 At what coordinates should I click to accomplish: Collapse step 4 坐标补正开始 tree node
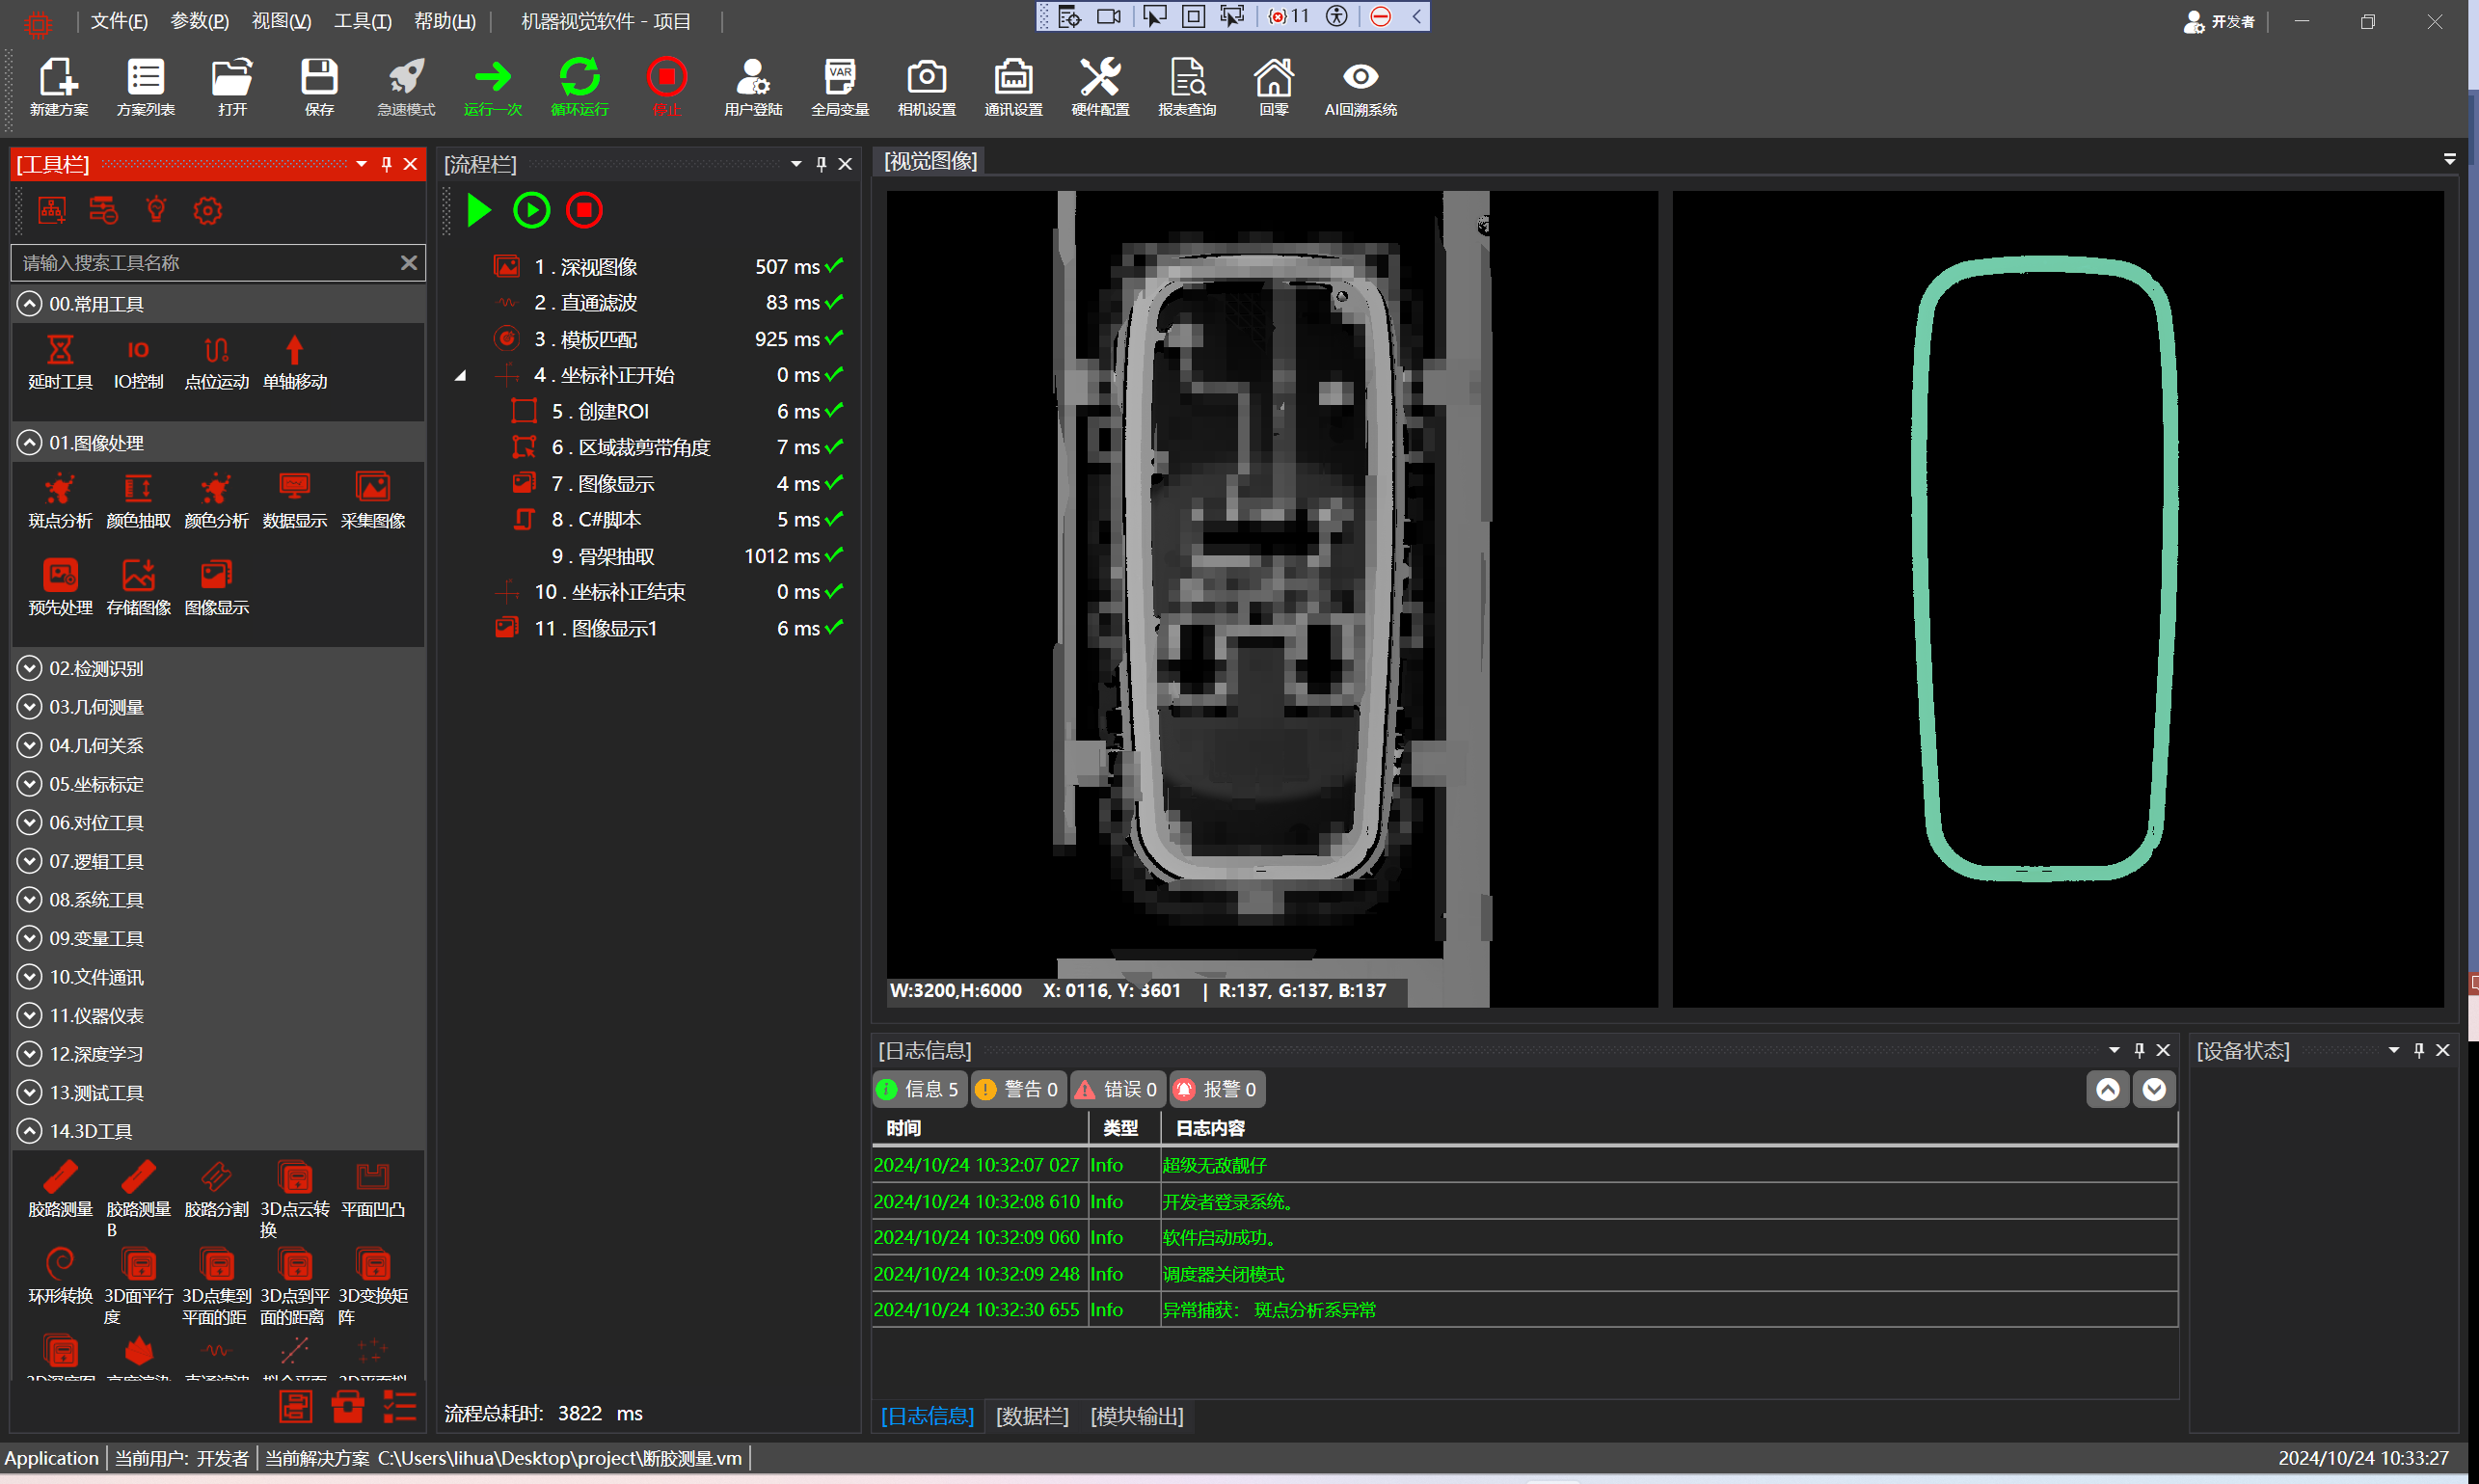point(460,376)
